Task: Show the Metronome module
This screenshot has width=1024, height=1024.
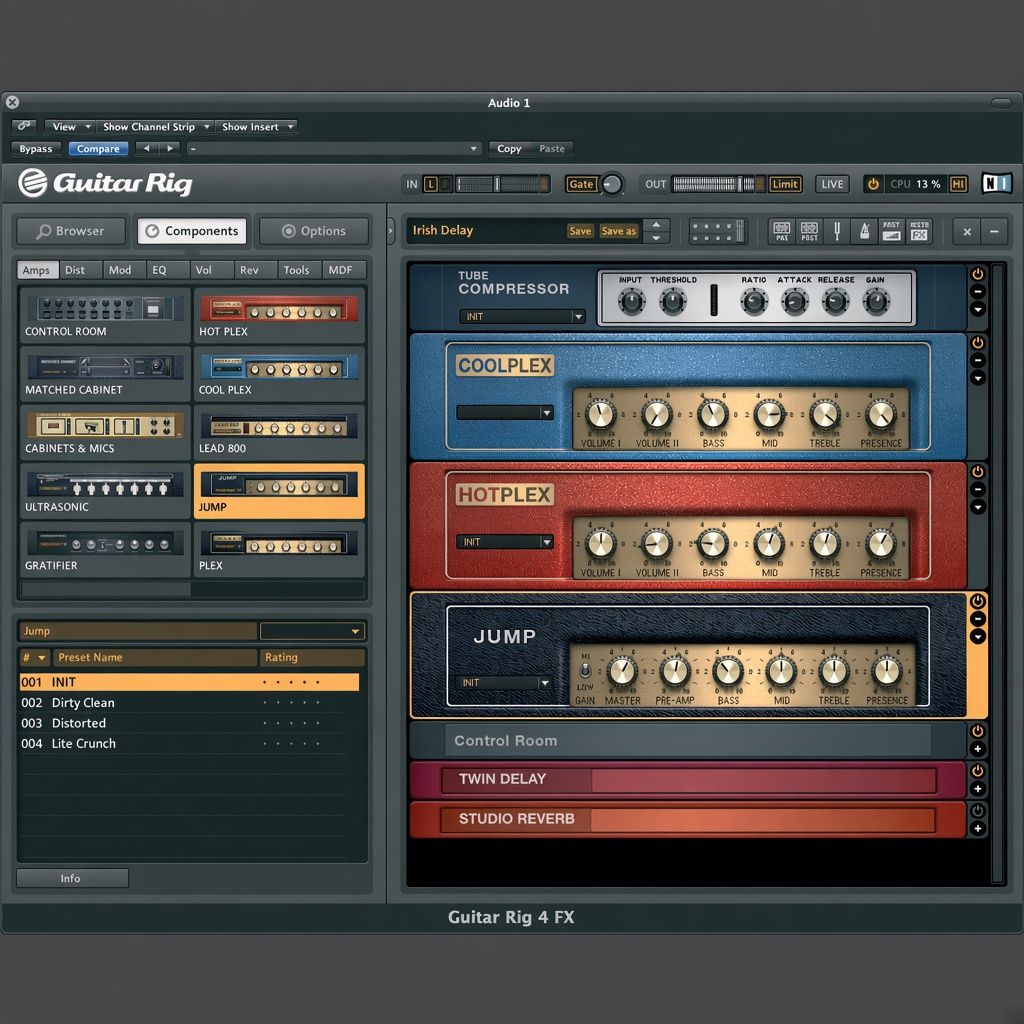Action: click(864, 231)
